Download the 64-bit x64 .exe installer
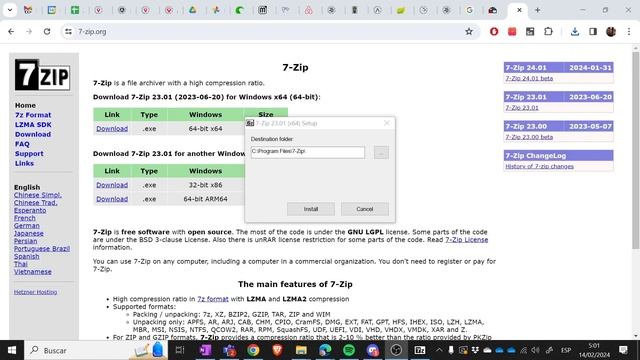The image size is (640, 360). tap(112, 129)
